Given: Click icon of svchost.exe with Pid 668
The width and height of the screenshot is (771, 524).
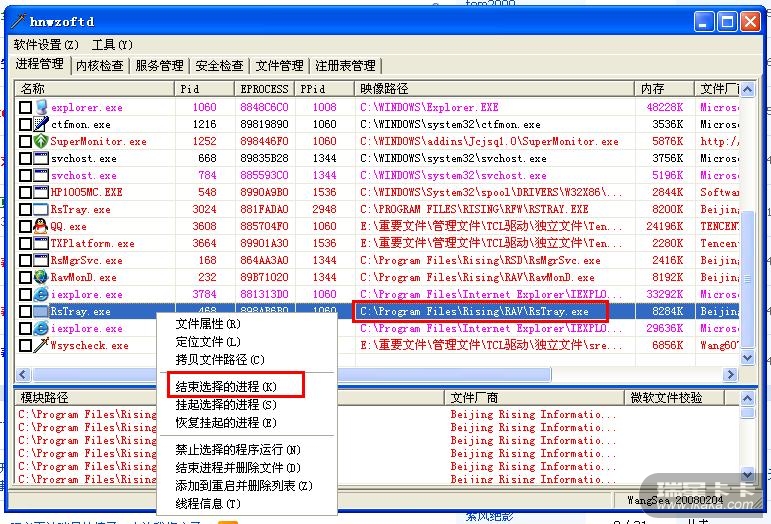Looking at the screenshot, I should click(41, 158).
